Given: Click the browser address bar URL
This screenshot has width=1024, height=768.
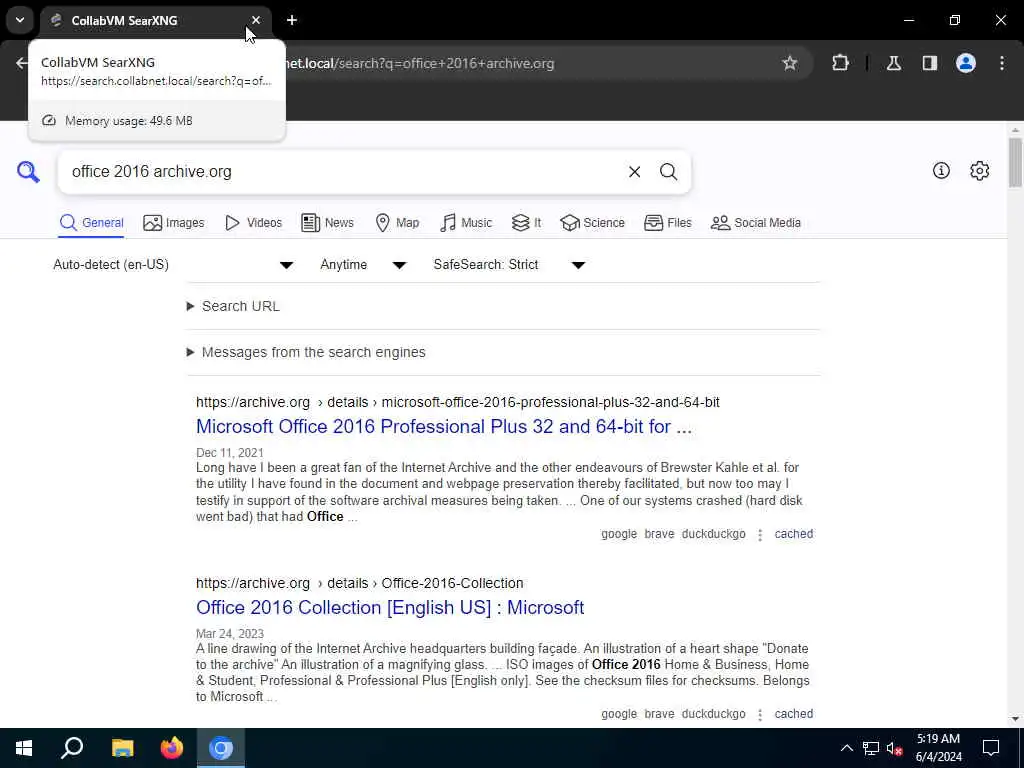Looking at the screenshot, I should click(x=418, y=63).
